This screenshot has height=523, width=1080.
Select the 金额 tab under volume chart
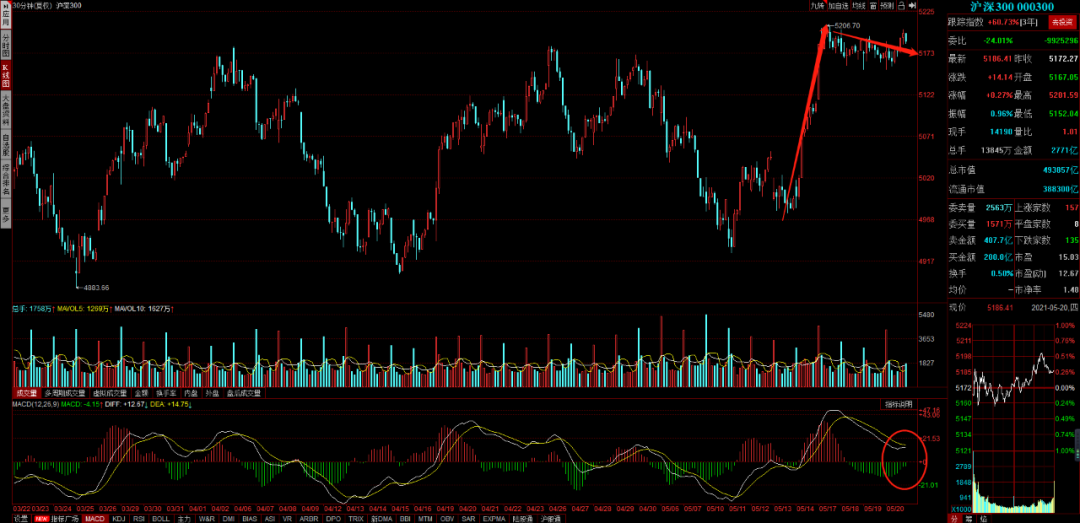pos(141,393)
